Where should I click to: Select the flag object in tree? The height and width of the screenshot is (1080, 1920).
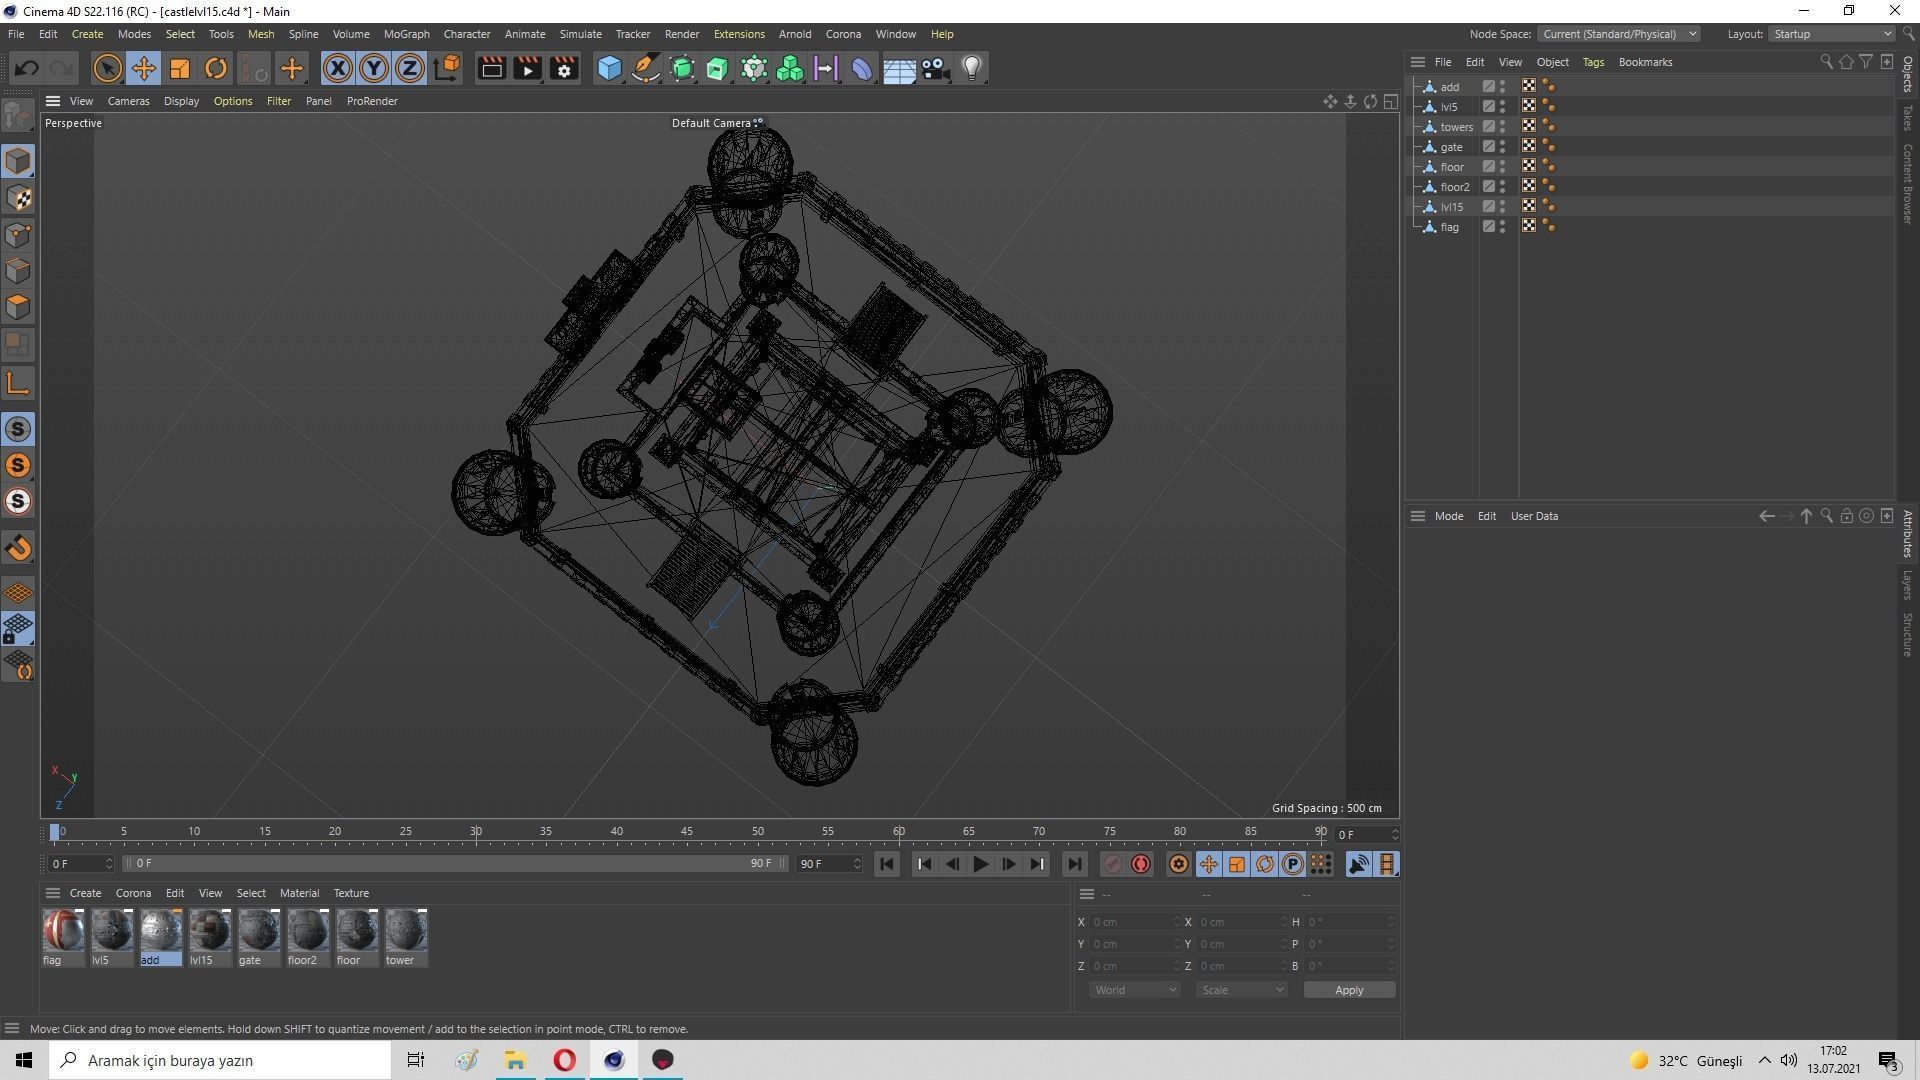(x=1449, y=227)
